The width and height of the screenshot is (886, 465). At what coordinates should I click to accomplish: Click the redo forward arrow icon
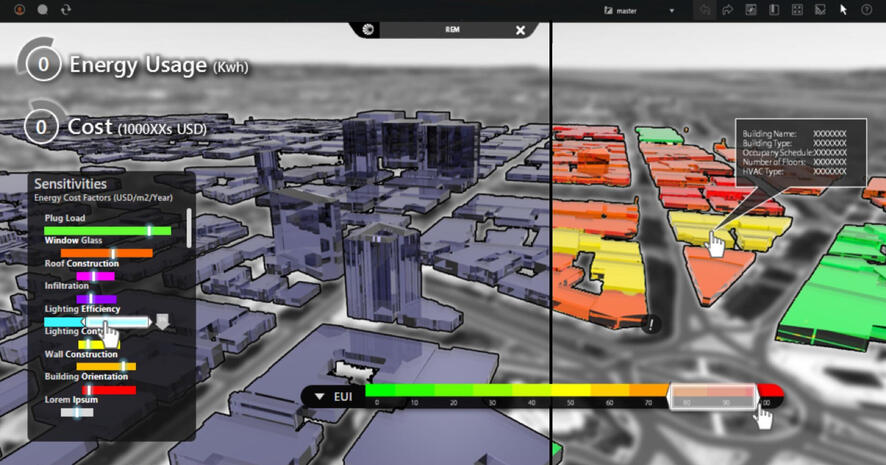(x=727, y=10)
